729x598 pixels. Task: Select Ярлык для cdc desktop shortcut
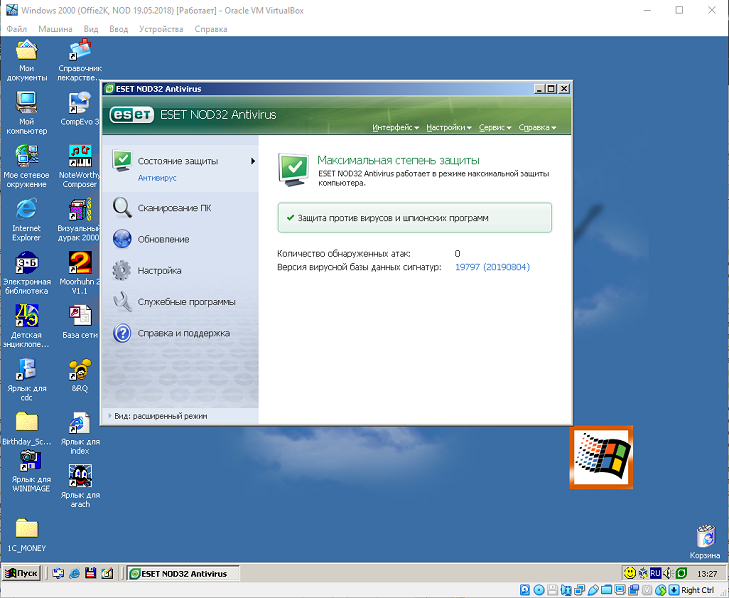tap(27, 380)
